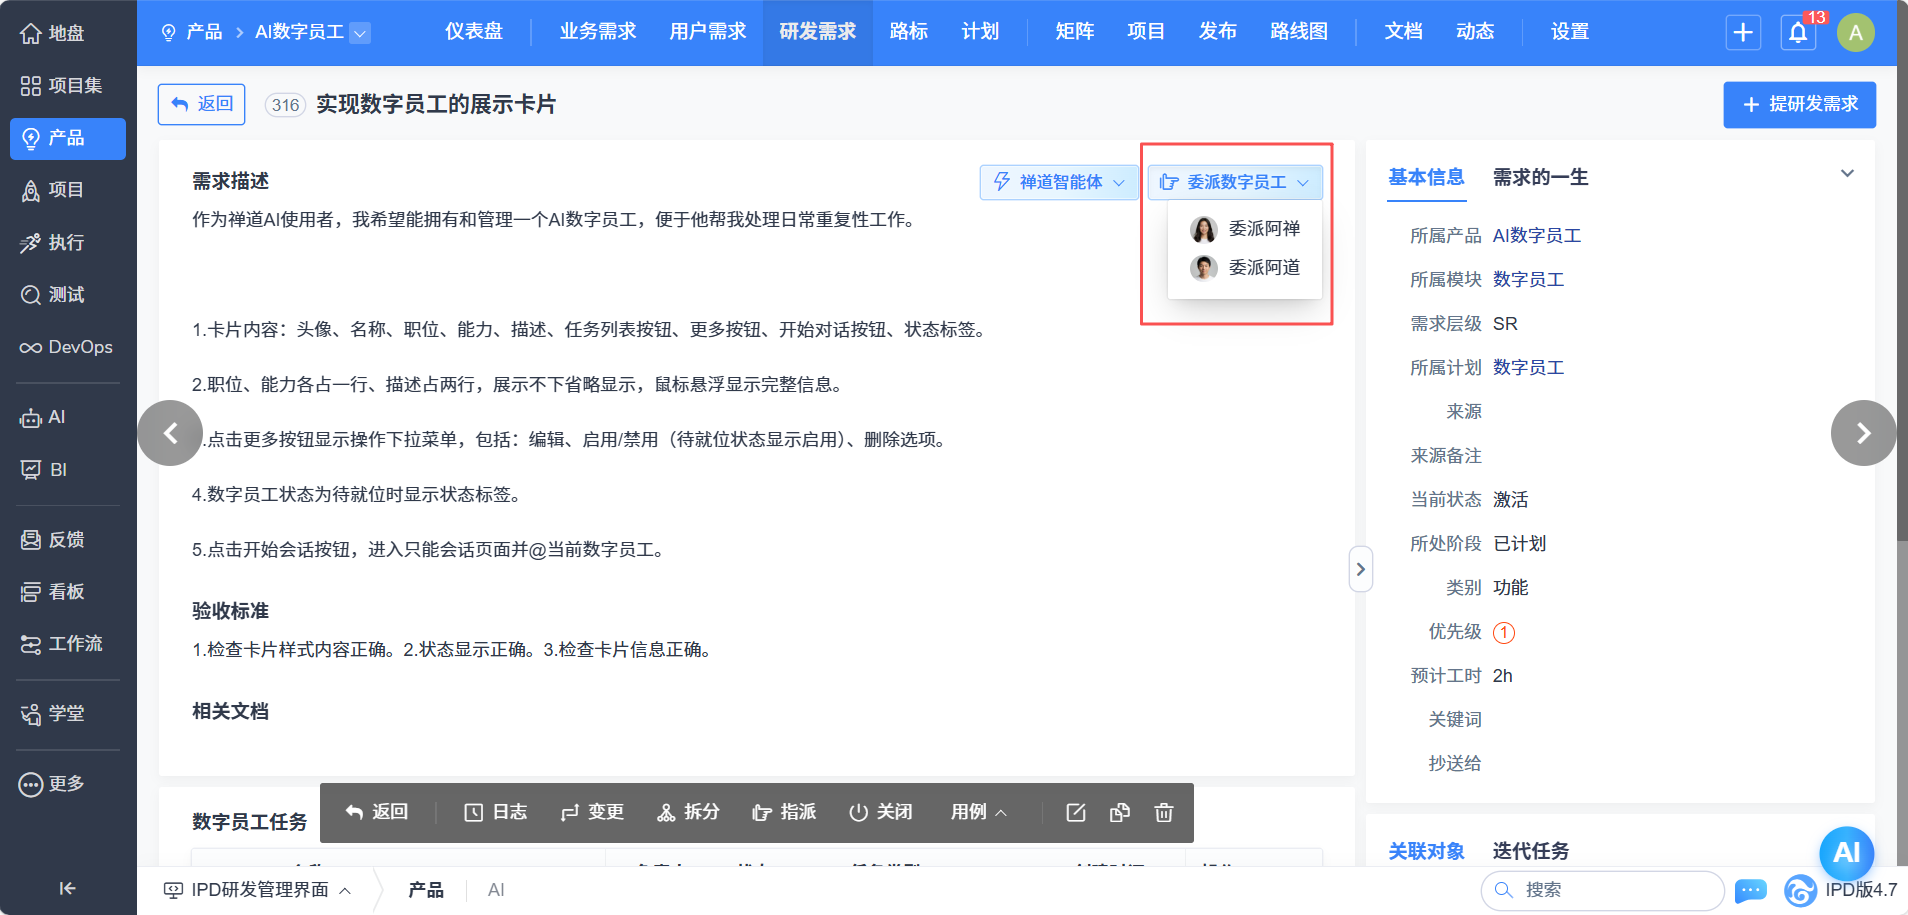This screenshot has height=915, width=1908.
Task: Click 拆分 in the floating toolbar
Action: (x=688, y=813)
